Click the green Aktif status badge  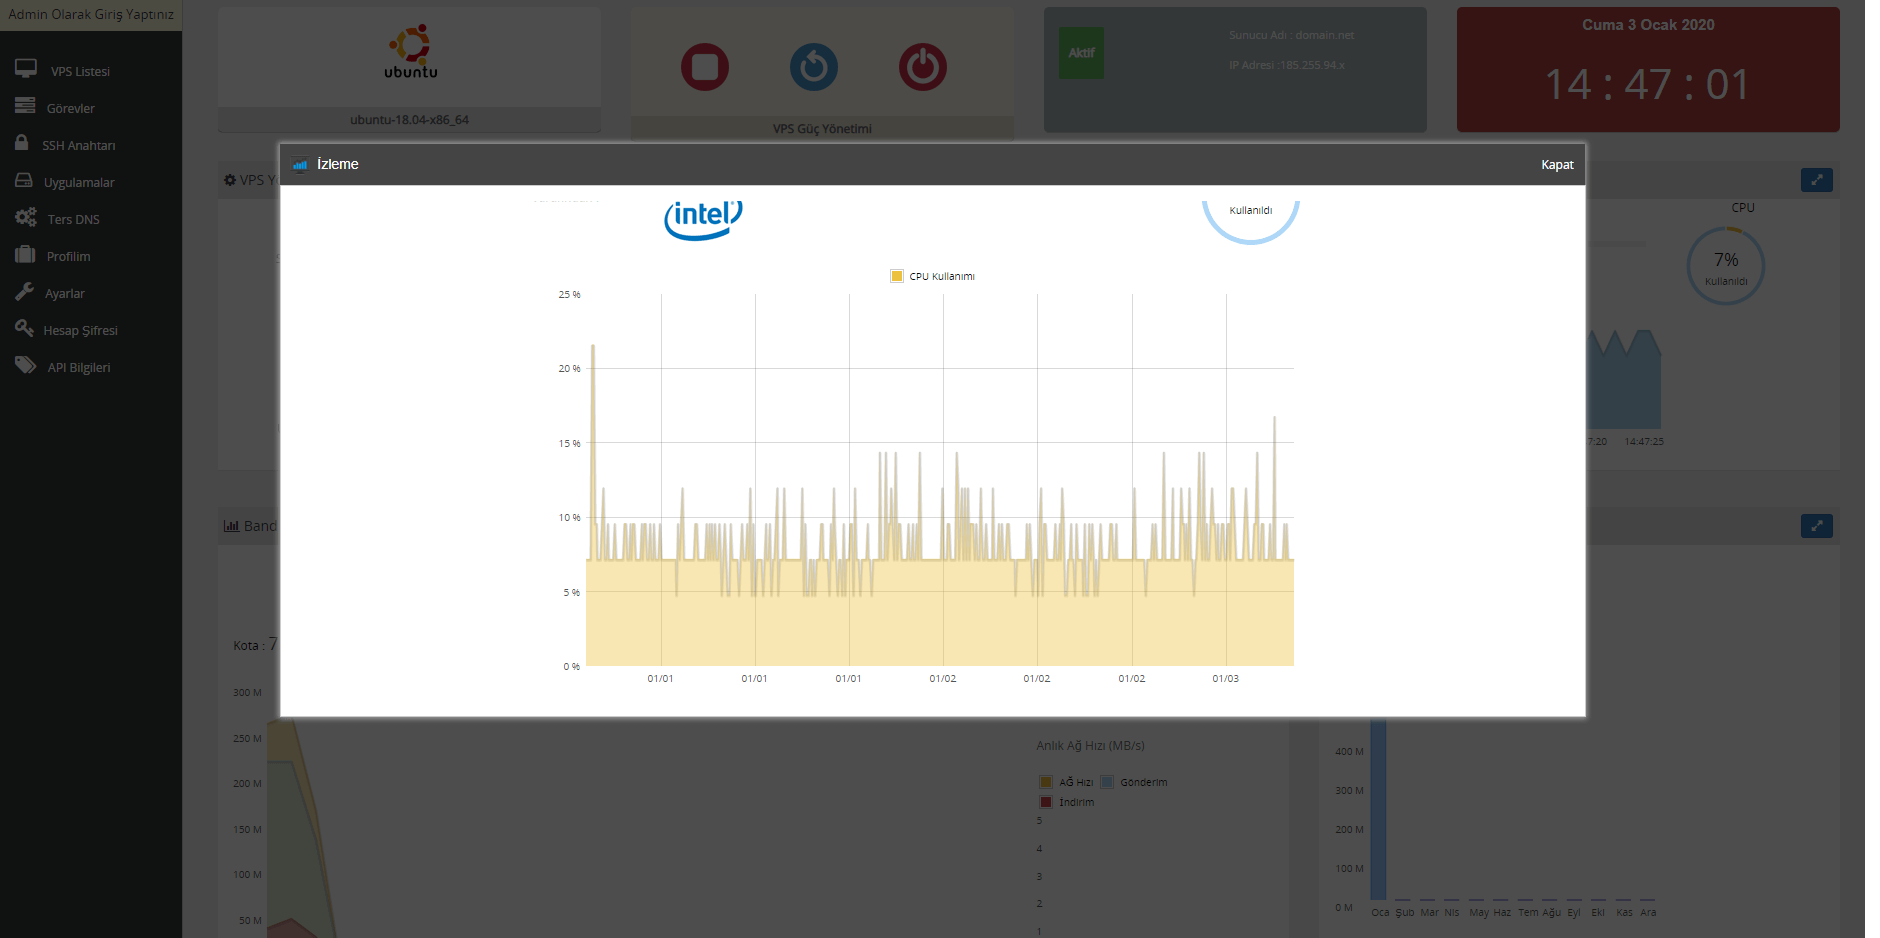[x=1081, y=53]
